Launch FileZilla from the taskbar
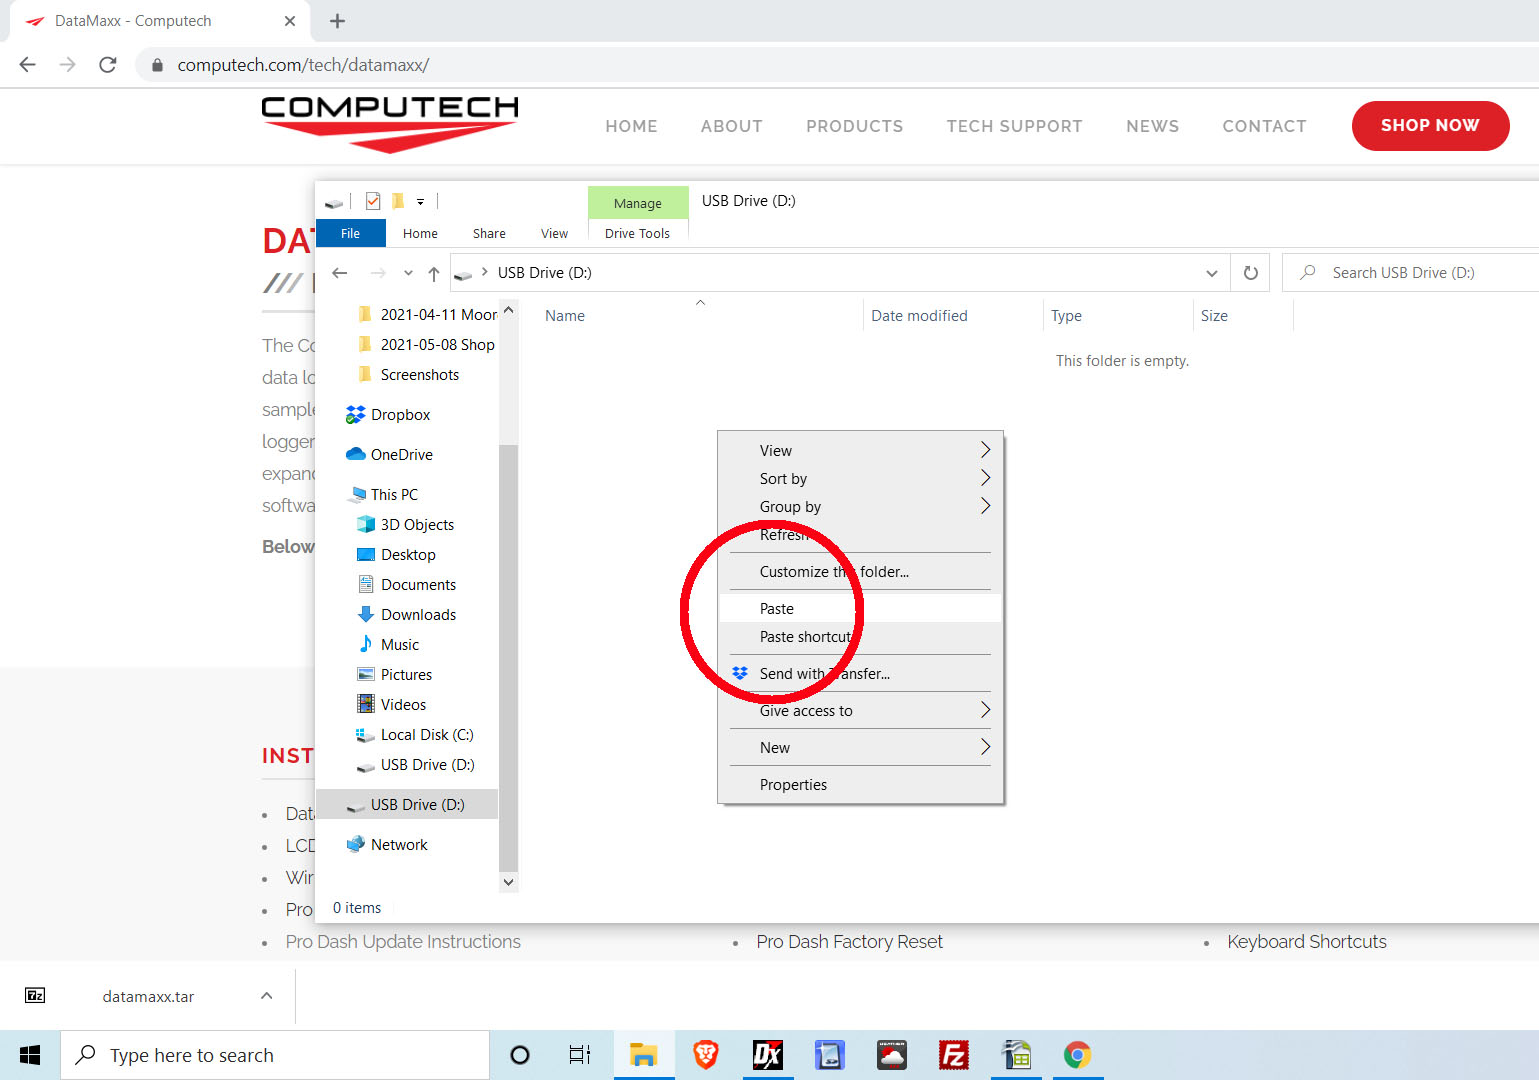The height and width of the screenshot is (1080, 1539). [x=953, y=1055]
